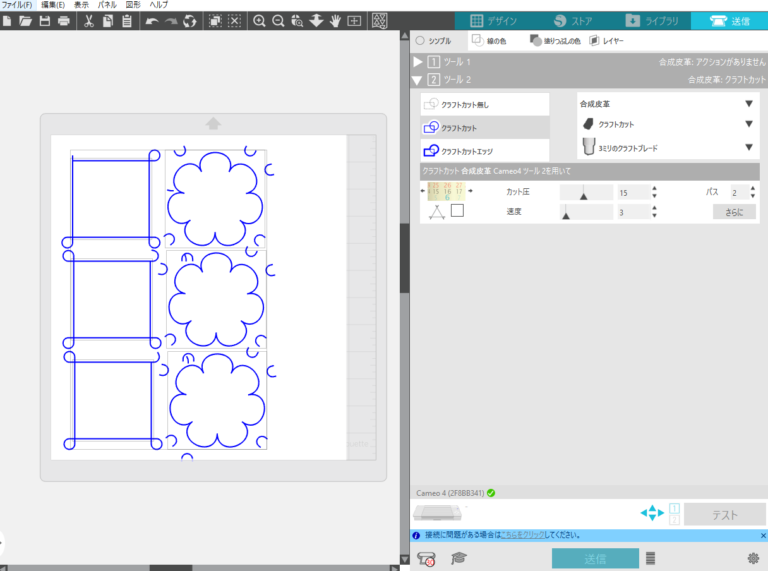
Task: Click the こちらをクリック connection help link
Action: [x=523, y=535]
